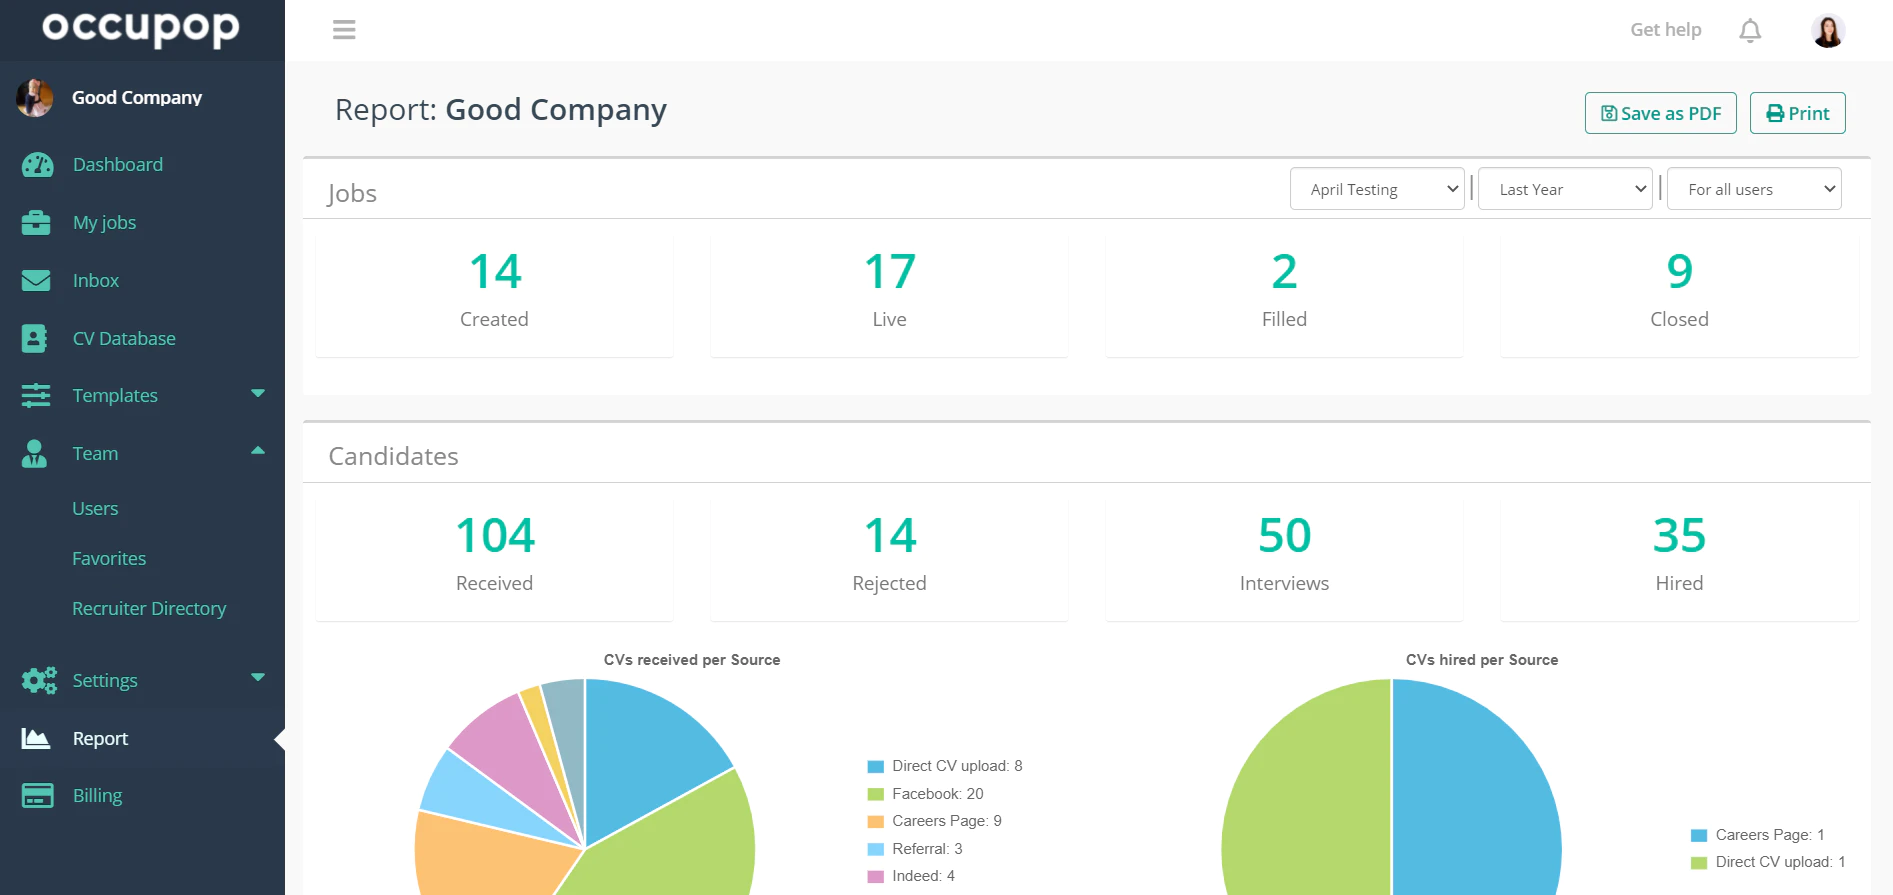Open the Last Year period dropdown
Screen dimensions: 1893x895
(x=1565, y=189)
